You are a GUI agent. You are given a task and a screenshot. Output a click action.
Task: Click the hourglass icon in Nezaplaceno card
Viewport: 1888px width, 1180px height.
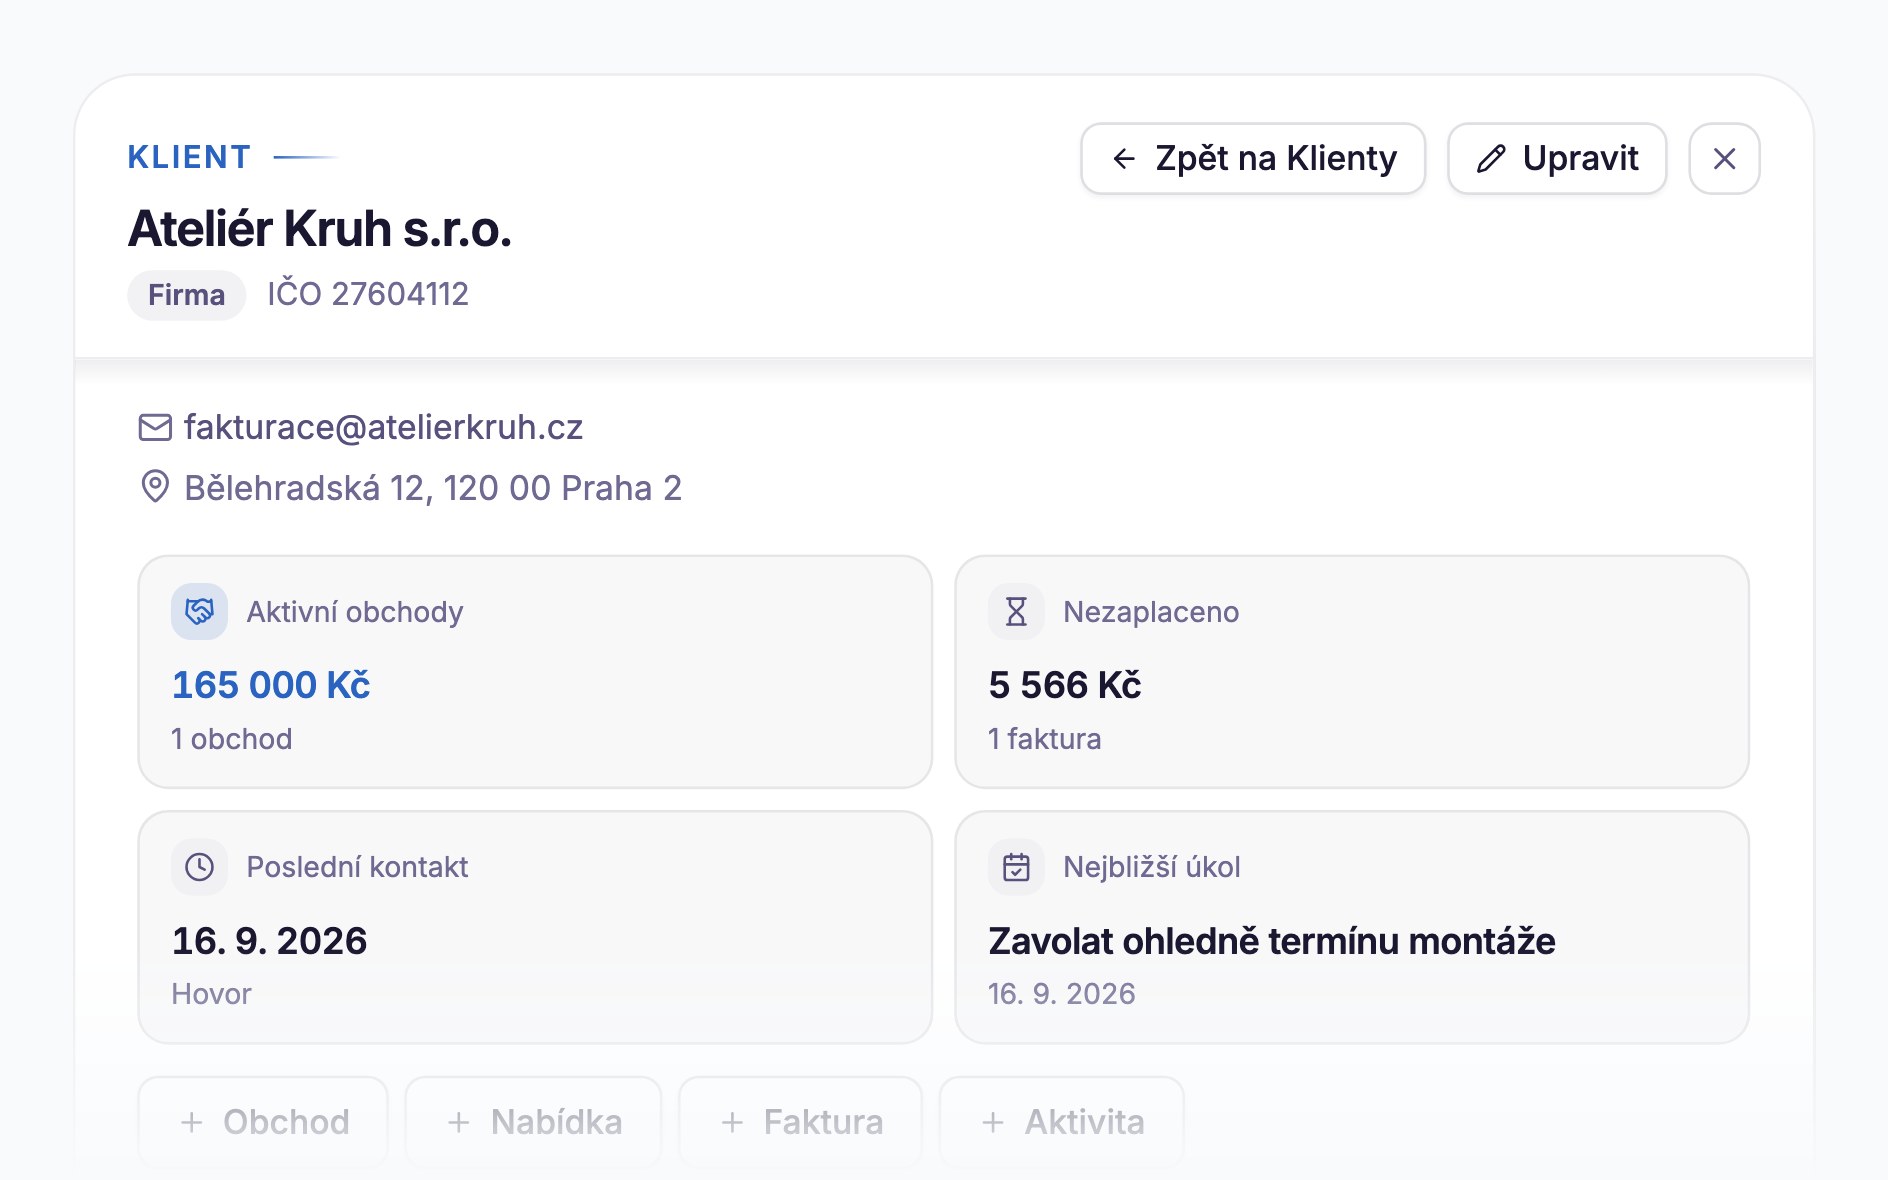(1016, 611)
